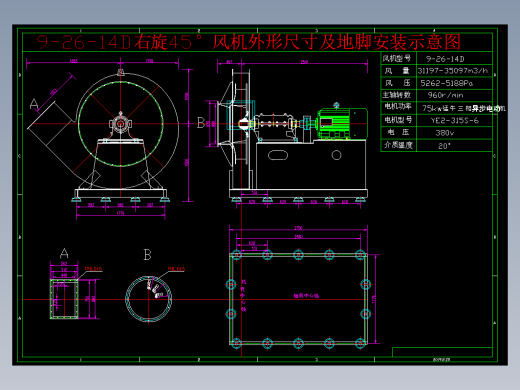Screen dimensions: 520x390
Task: Click the bearing hub at the fan center
Action: 121,124
